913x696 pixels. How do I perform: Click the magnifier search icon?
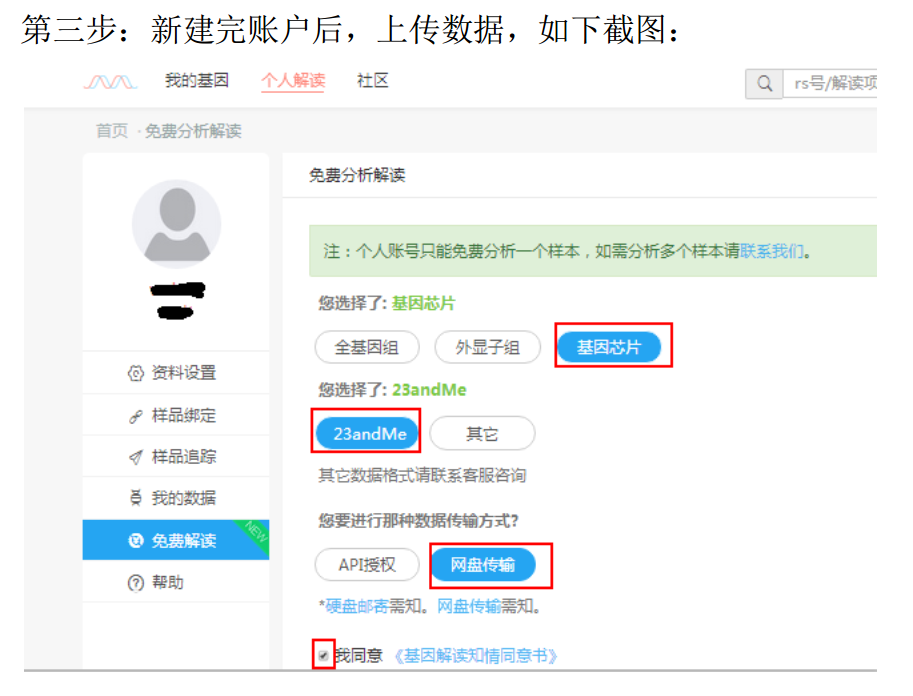(764, 83)
